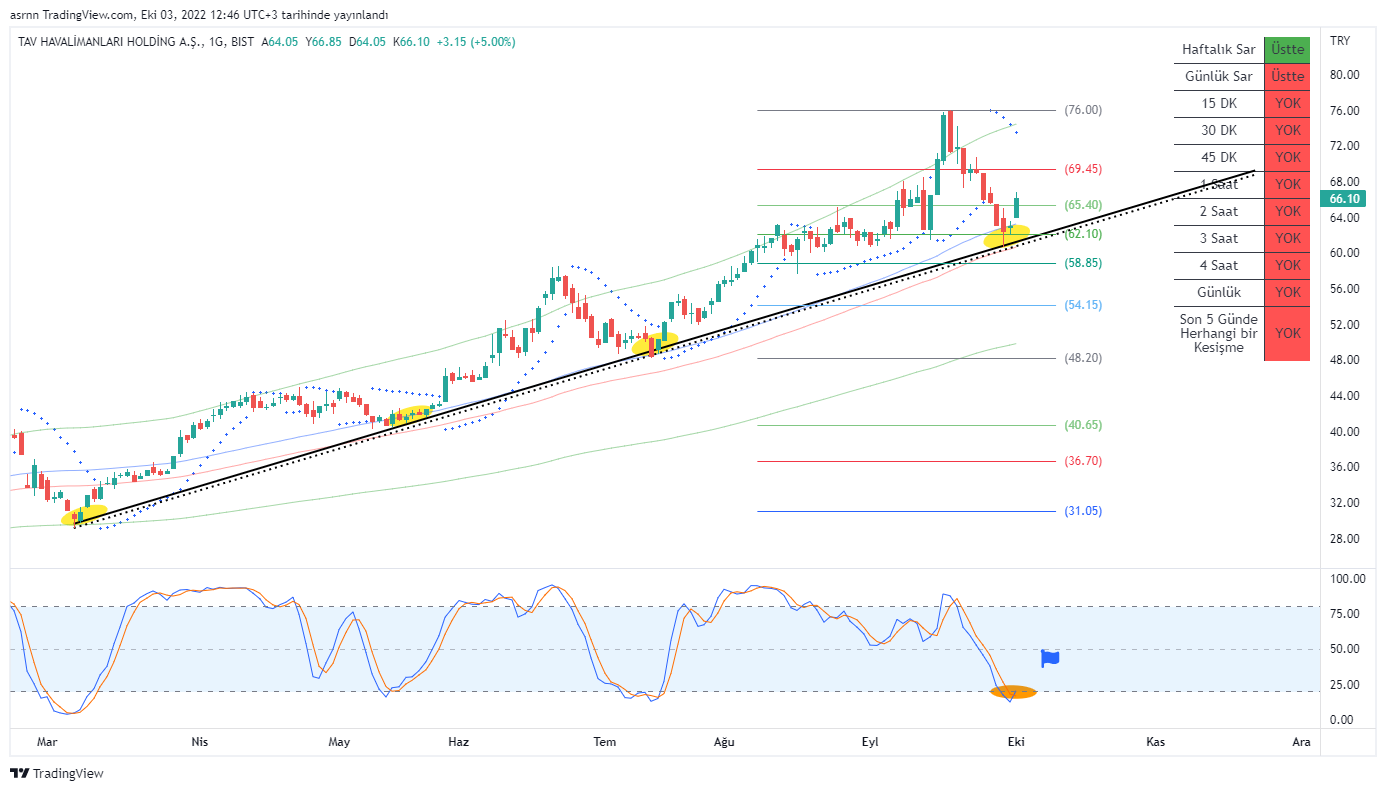1386x791 pixels.
Task: Select the blue flag marker in the stochastic pane
Action: point(1050,658)
